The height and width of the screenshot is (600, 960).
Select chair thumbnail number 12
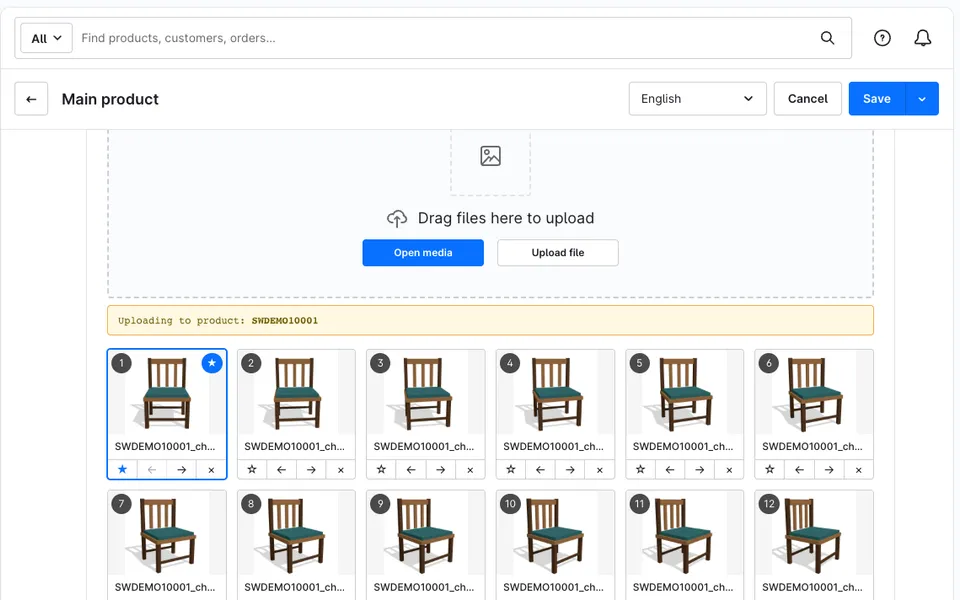pyautogui.click(x=814, y=534)
